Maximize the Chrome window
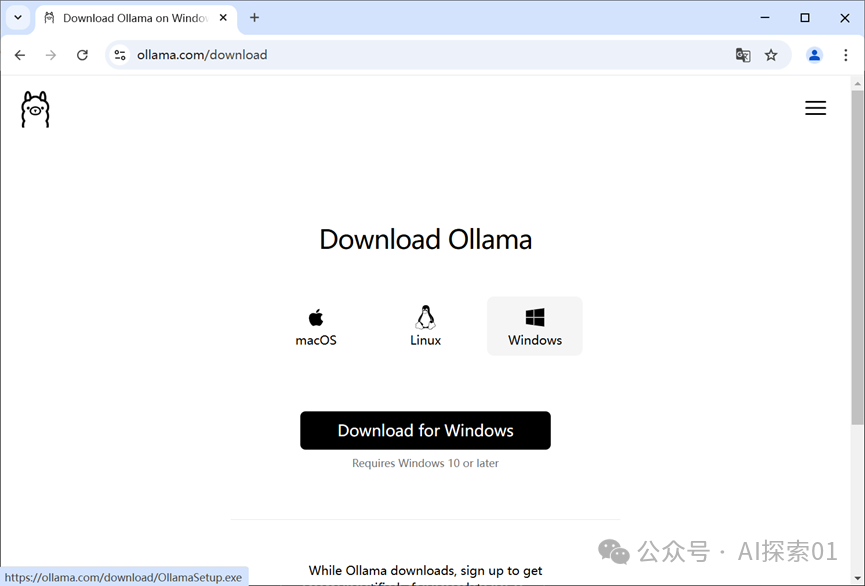 (805, 18)
